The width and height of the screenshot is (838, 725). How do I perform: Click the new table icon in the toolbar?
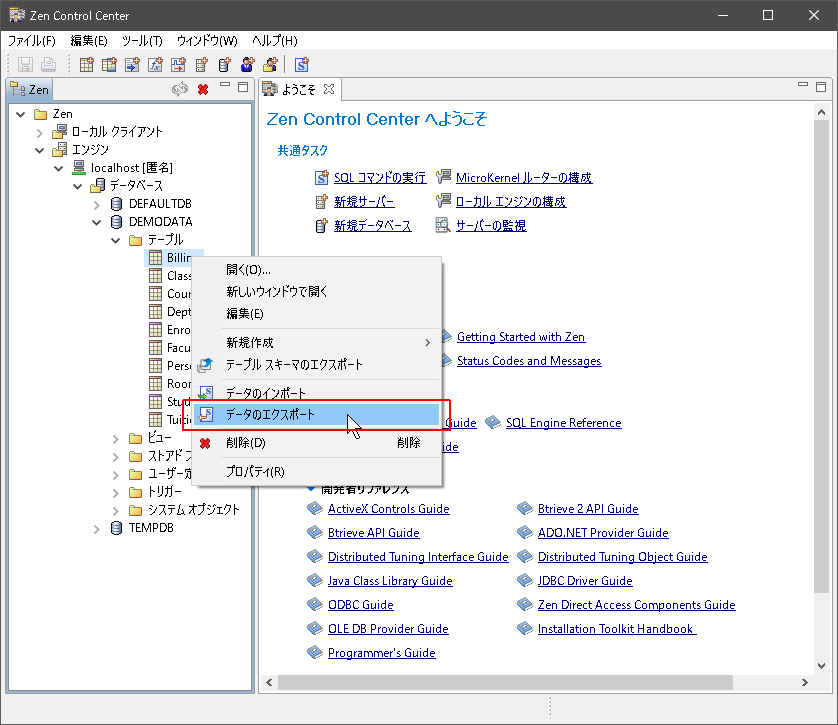click(87, 65)
